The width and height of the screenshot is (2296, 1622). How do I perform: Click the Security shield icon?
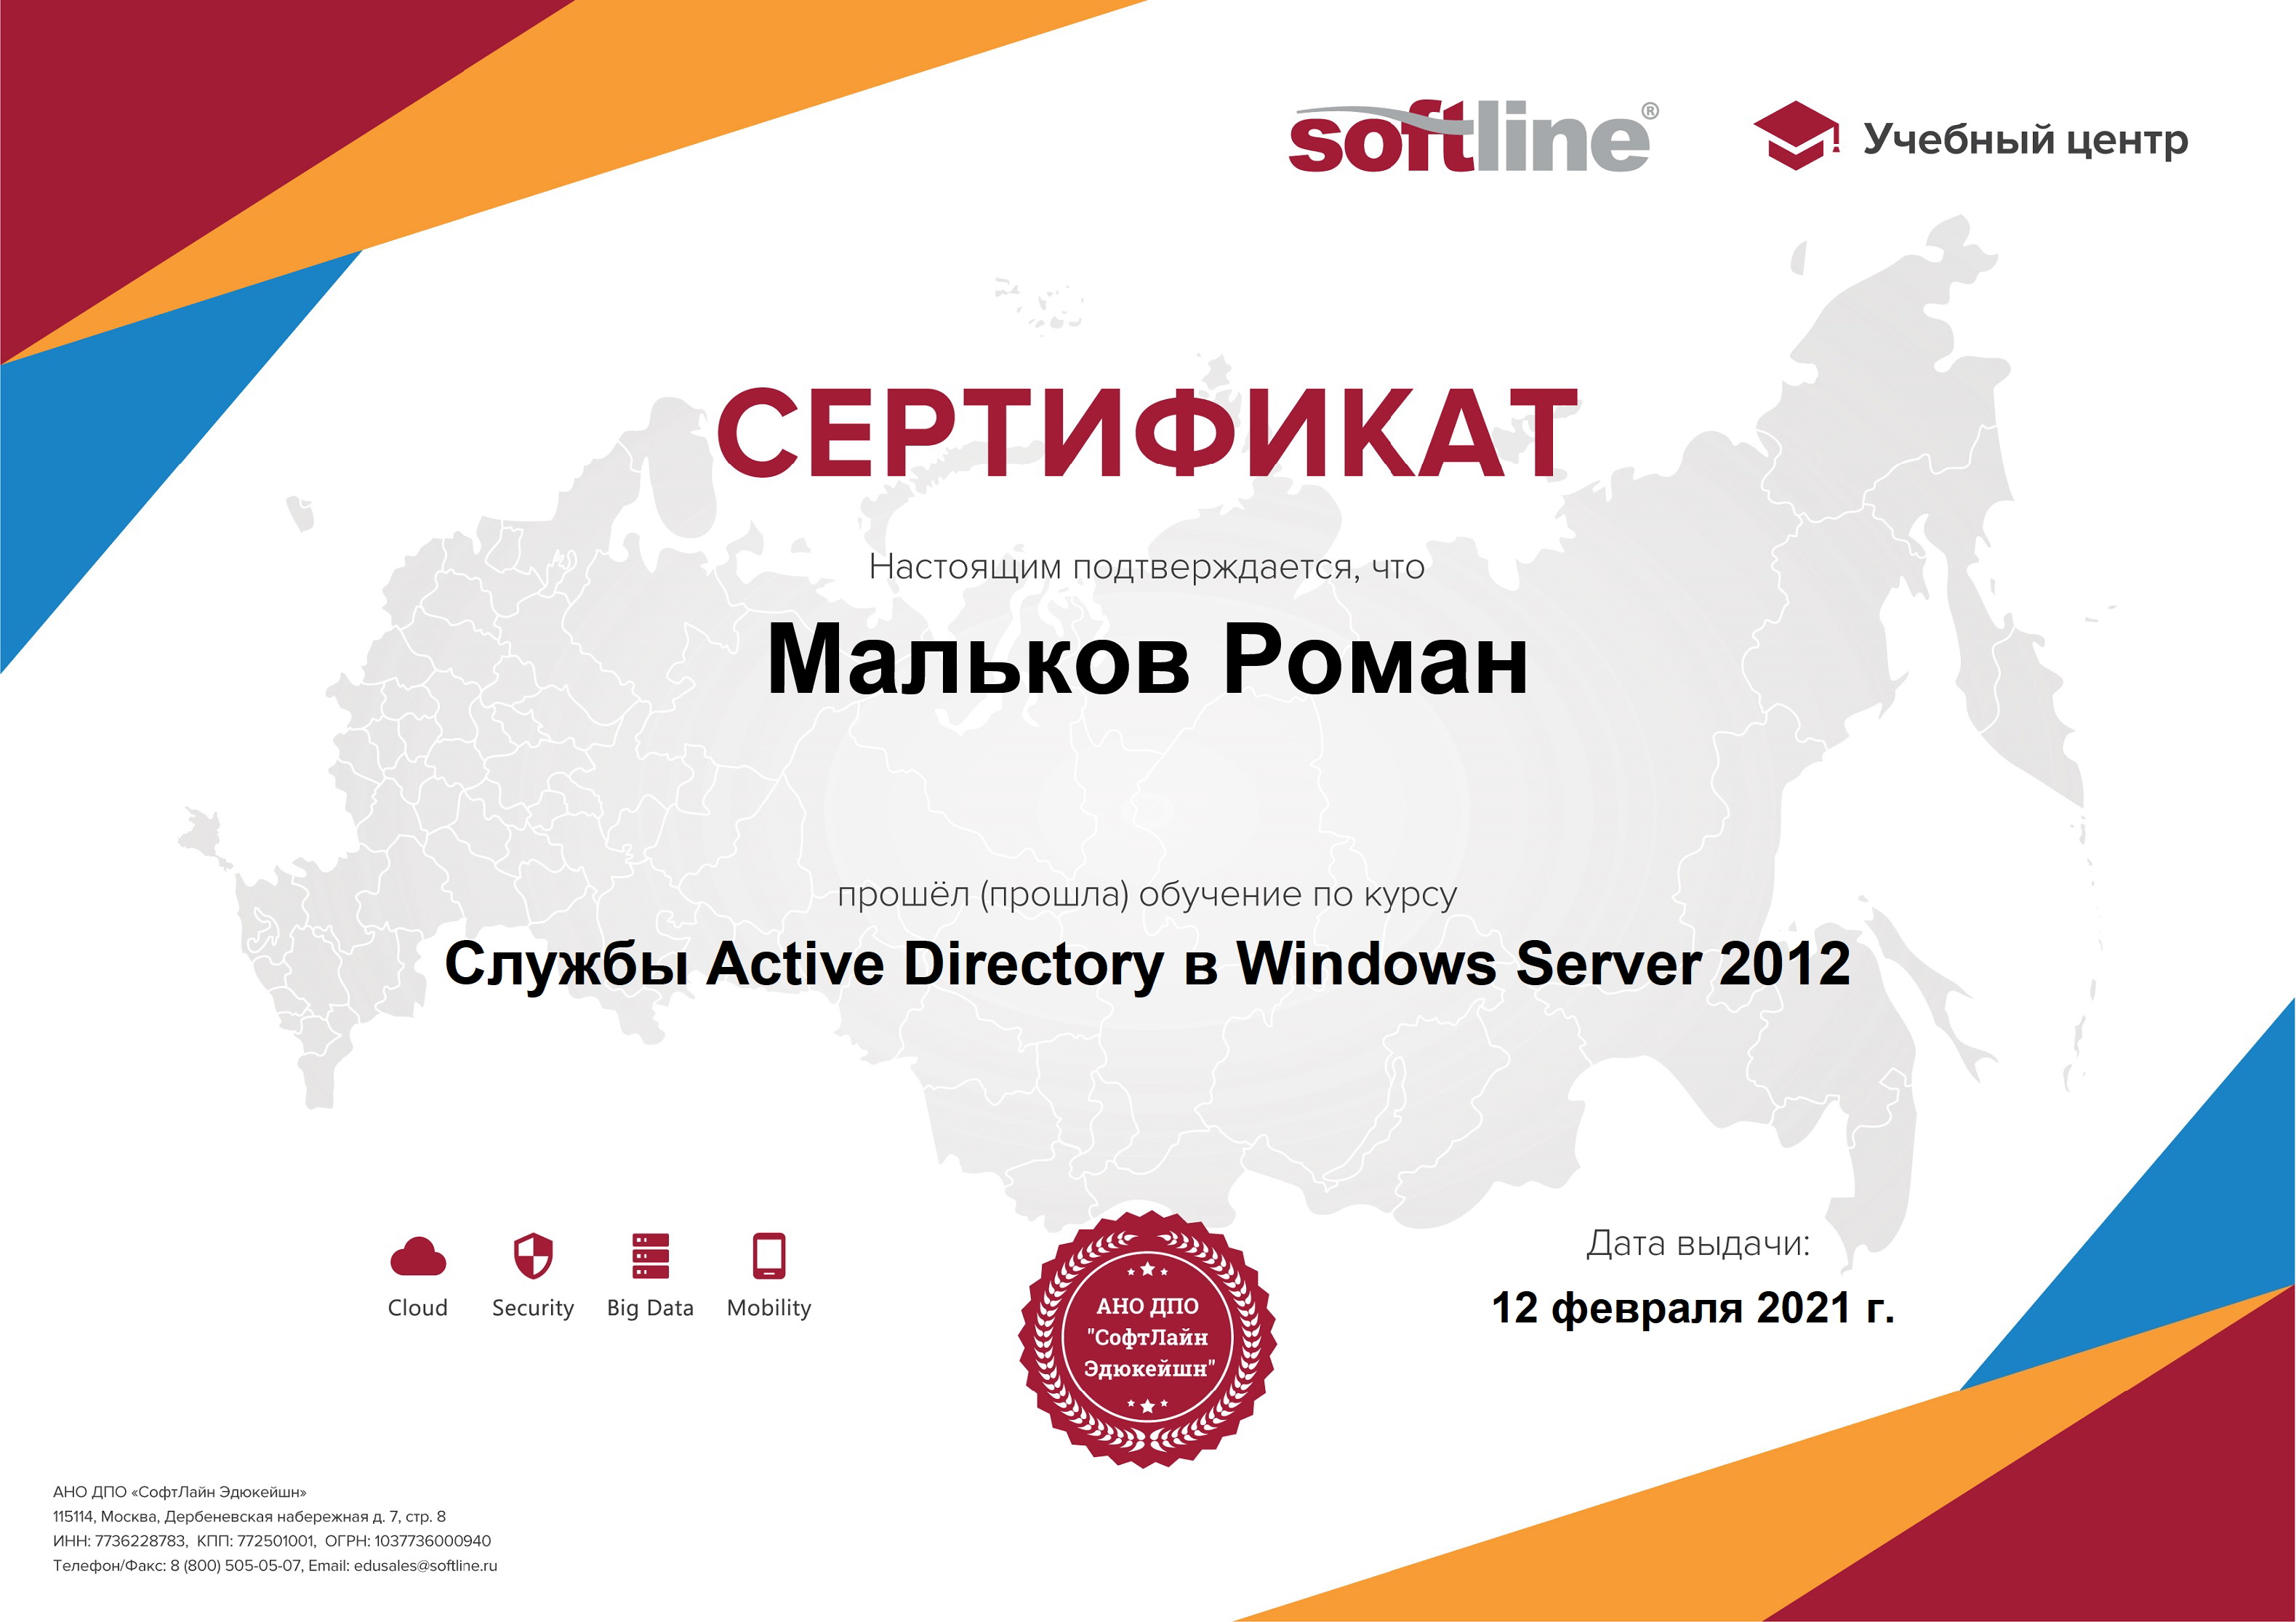coord(533,1256)
